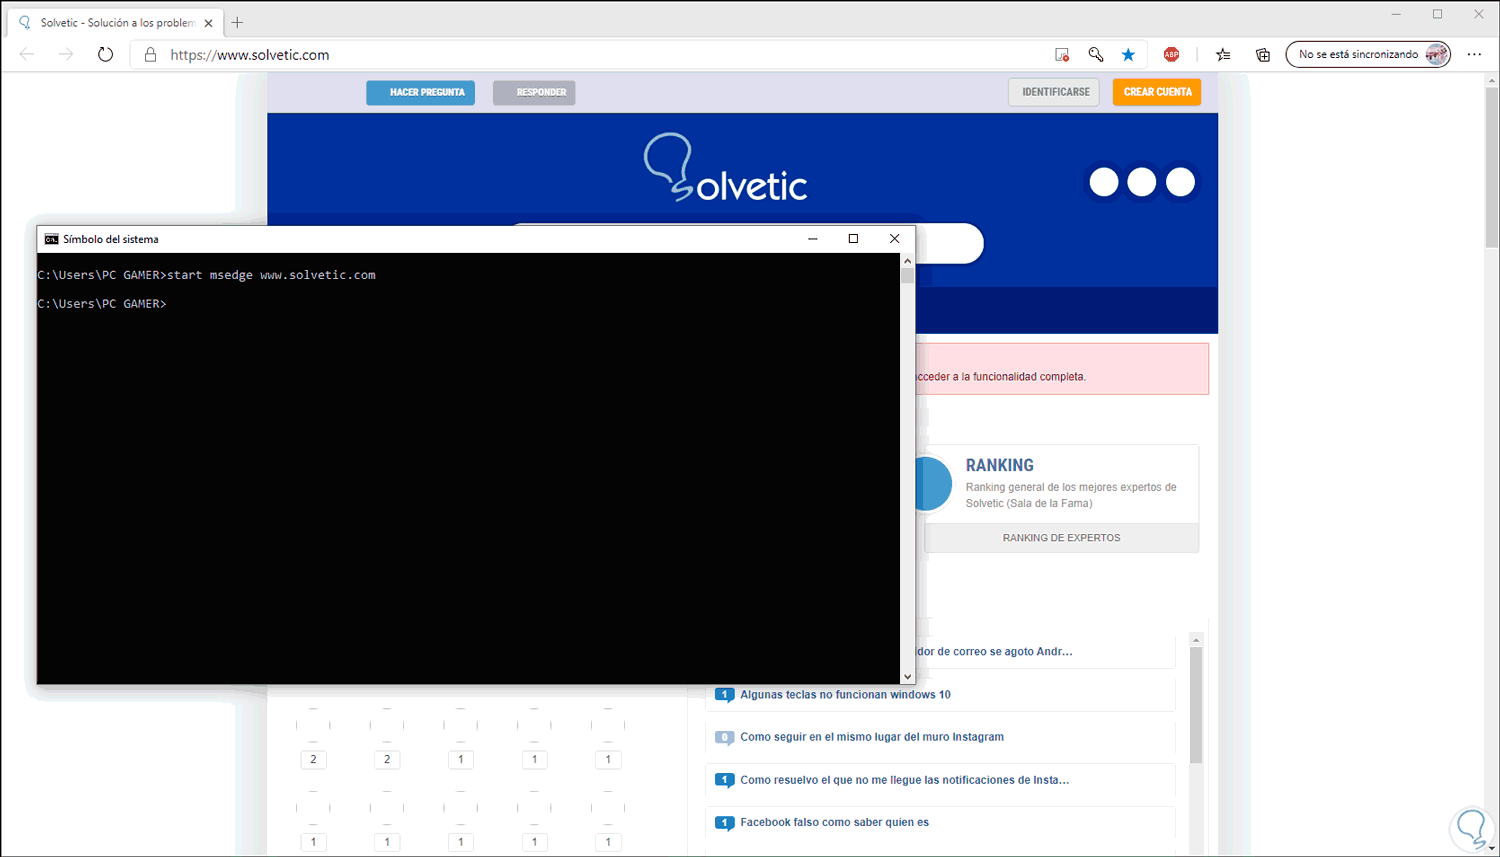Viewport: 1500px width, 857px height.
Task: Click IDENTIFICARSE to log in
Action: tap(1054, 92)
